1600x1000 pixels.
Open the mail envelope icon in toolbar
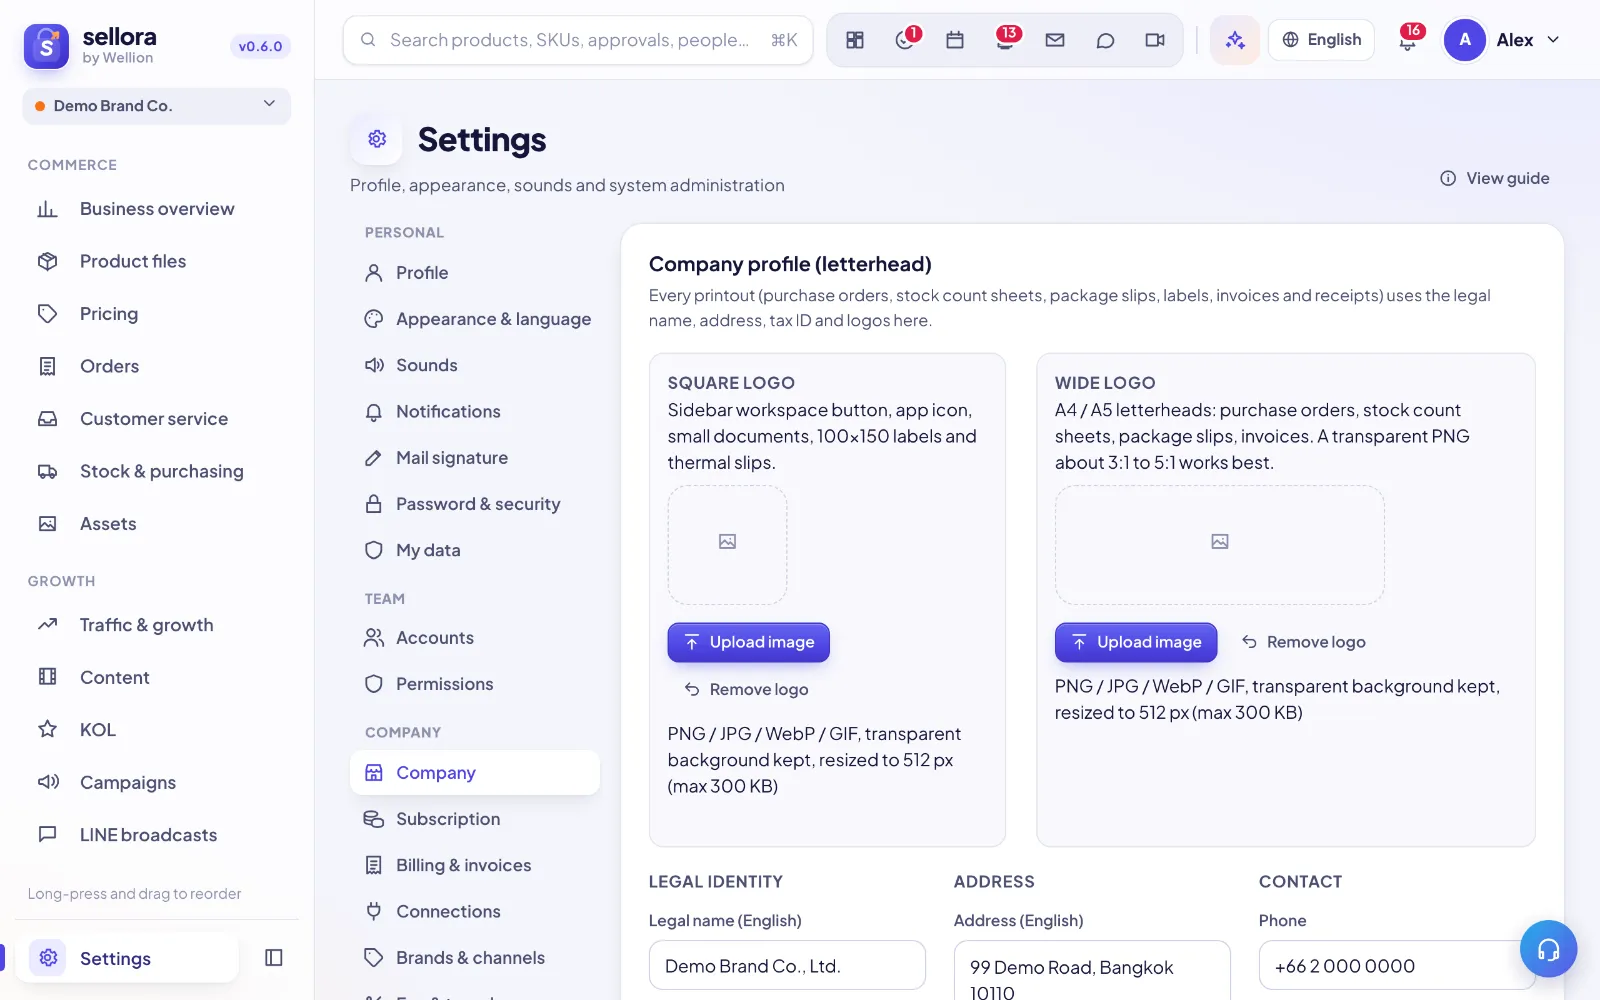tap(1055, 40)
